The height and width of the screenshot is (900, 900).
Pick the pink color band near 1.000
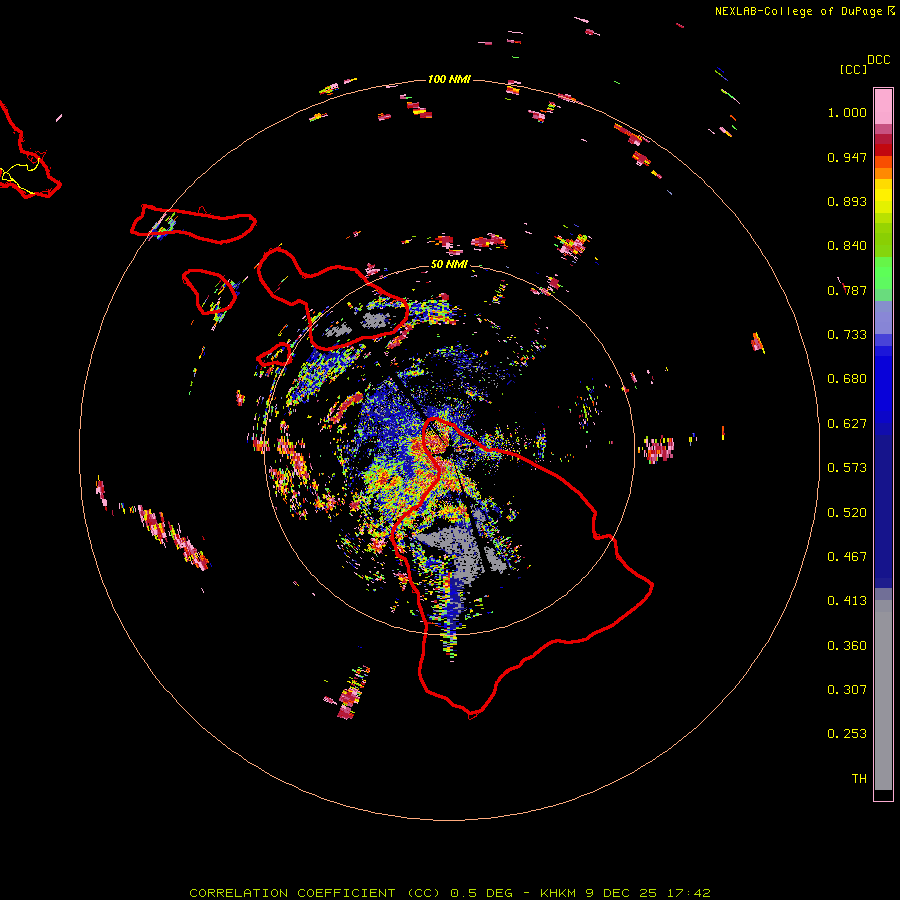[x=883, y=107]
